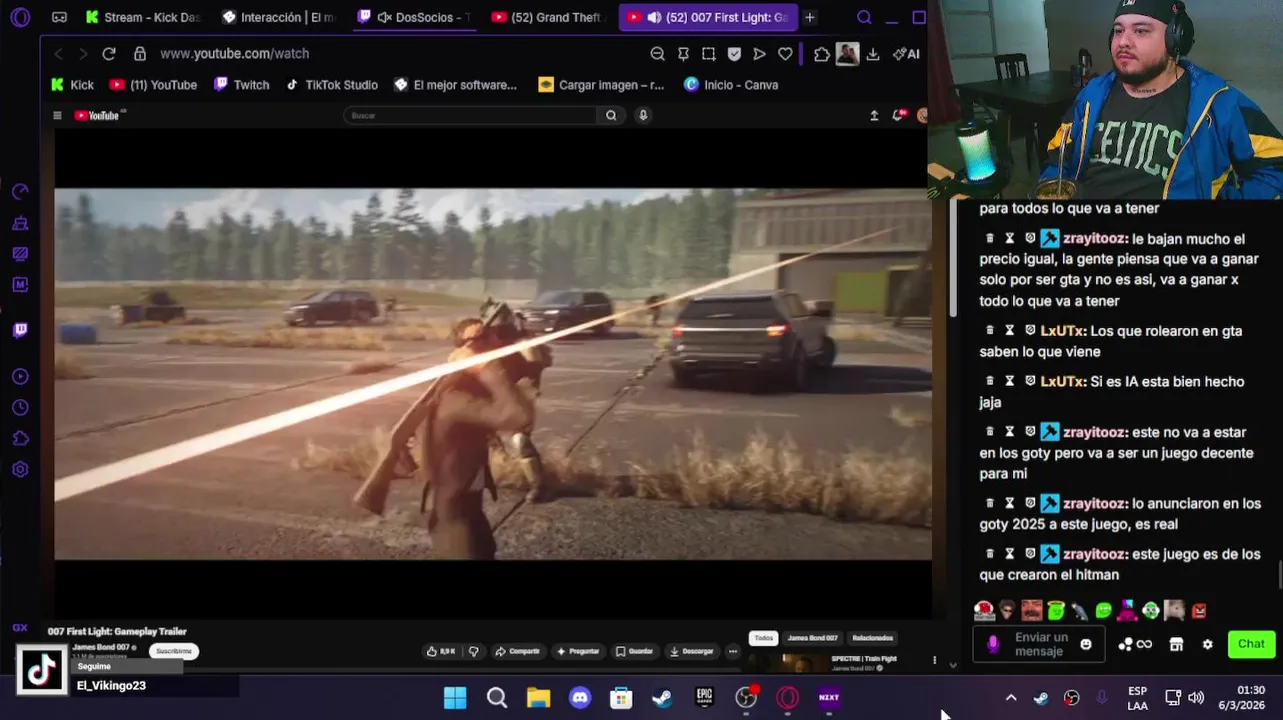Click the YouTube Buscar search field
Viewport: 1283px width, 720px height.
click(470, 116)
